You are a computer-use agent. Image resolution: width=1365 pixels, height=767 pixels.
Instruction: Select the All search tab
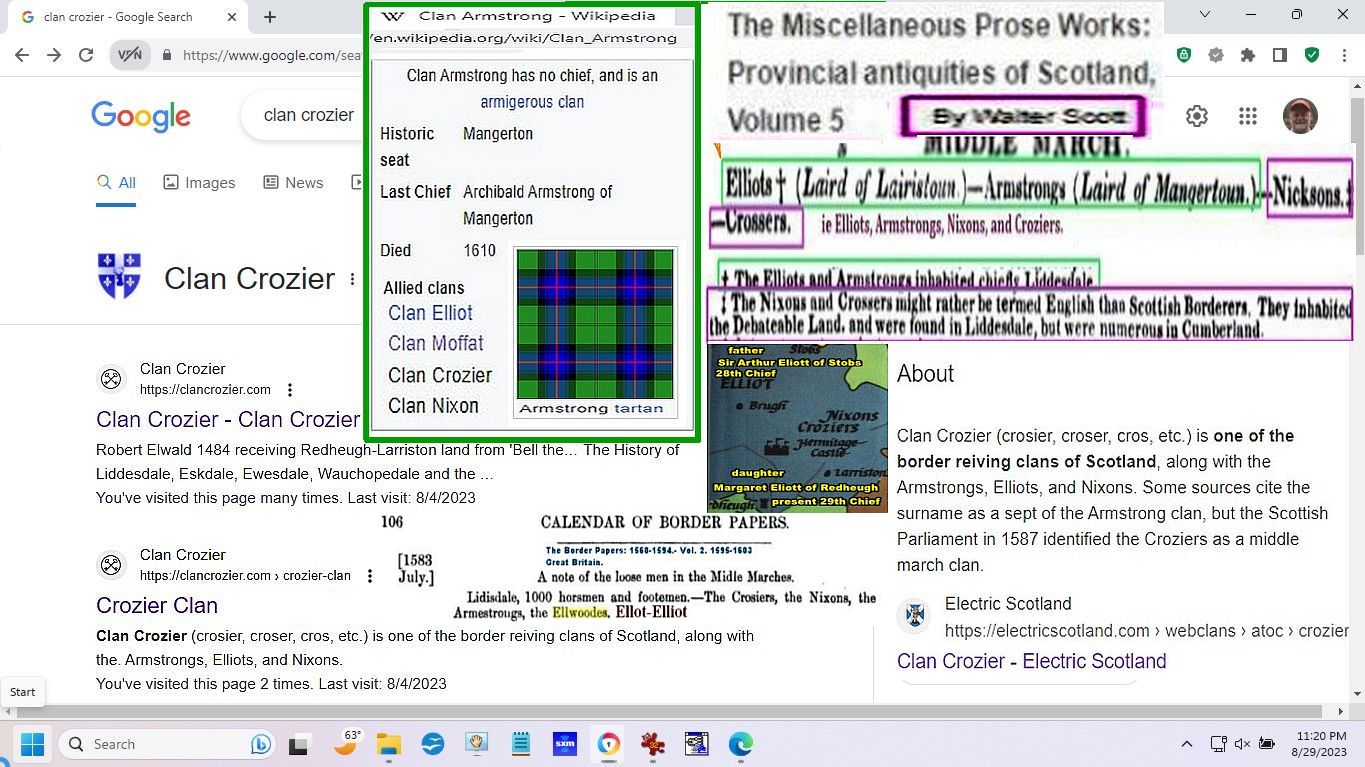pos(116,183)
